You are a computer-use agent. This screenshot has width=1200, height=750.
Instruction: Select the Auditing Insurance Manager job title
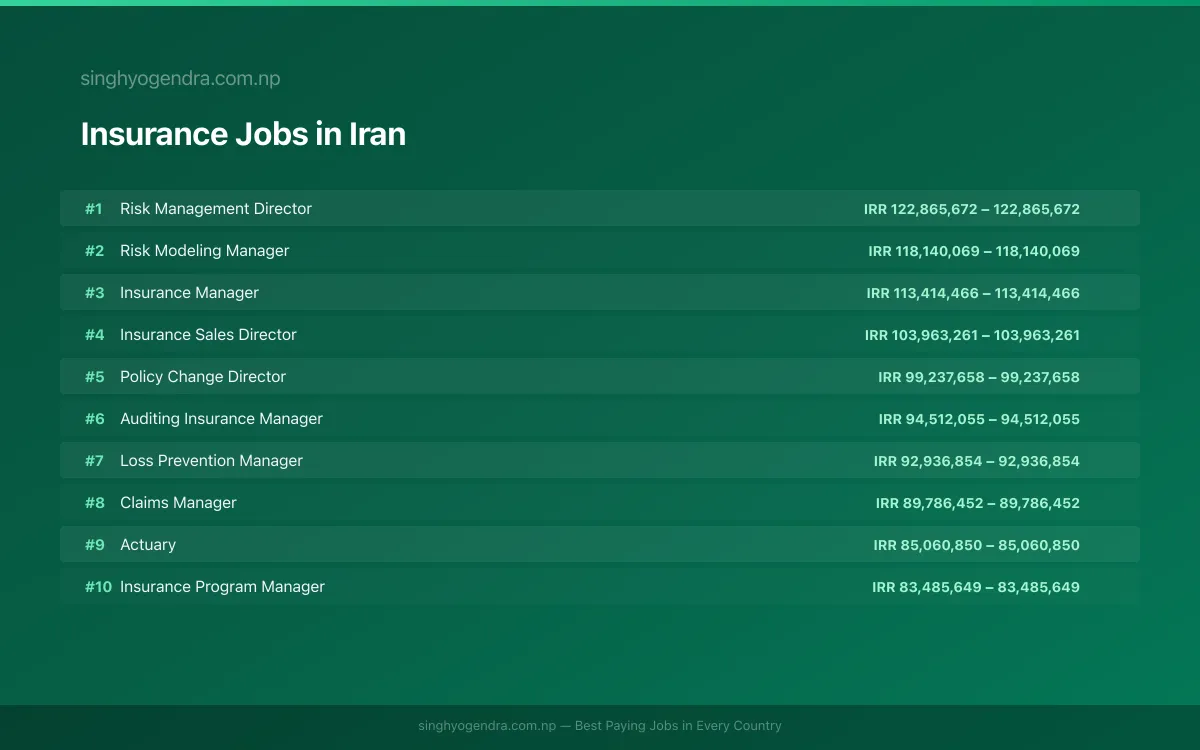221,419
